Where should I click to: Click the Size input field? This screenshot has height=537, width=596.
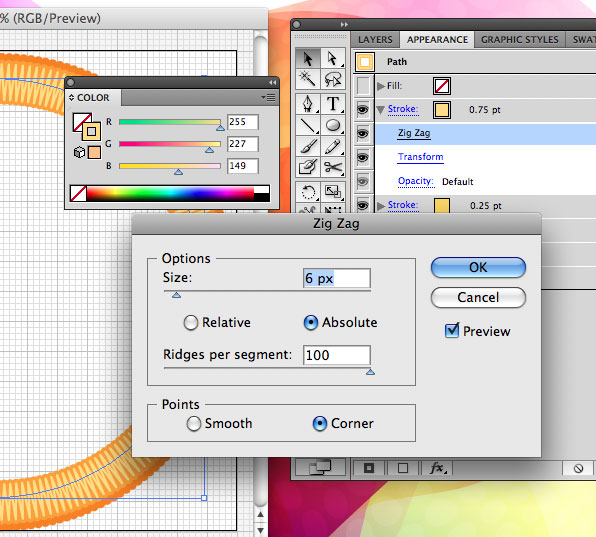337,278
